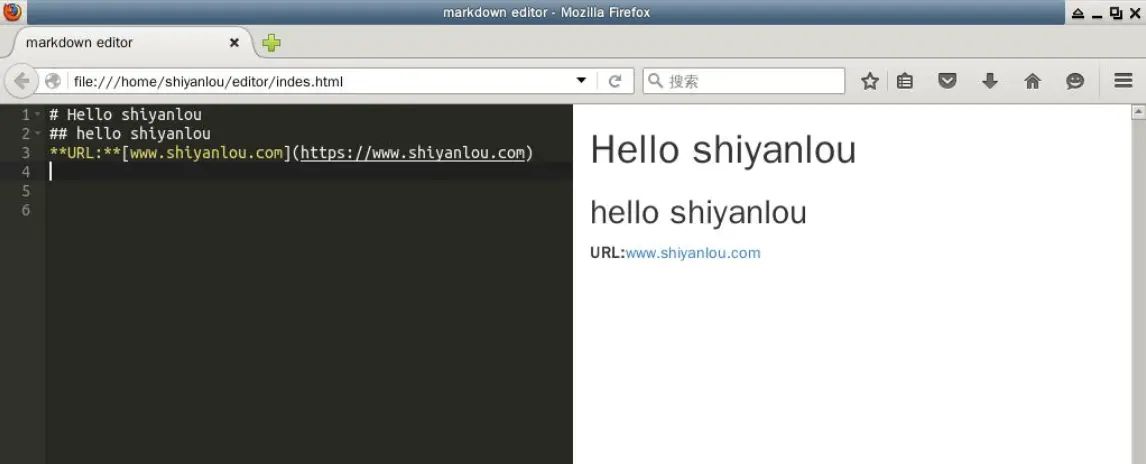Viewport: 1146px width, 464px height.
Task: Click the smaller 'hello shiyanlou' preview heading
Action: click(698, 212)
